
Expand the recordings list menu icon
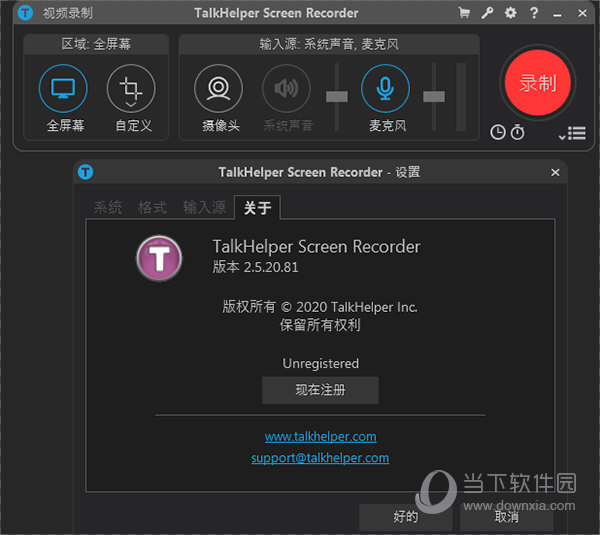(572, 133)
